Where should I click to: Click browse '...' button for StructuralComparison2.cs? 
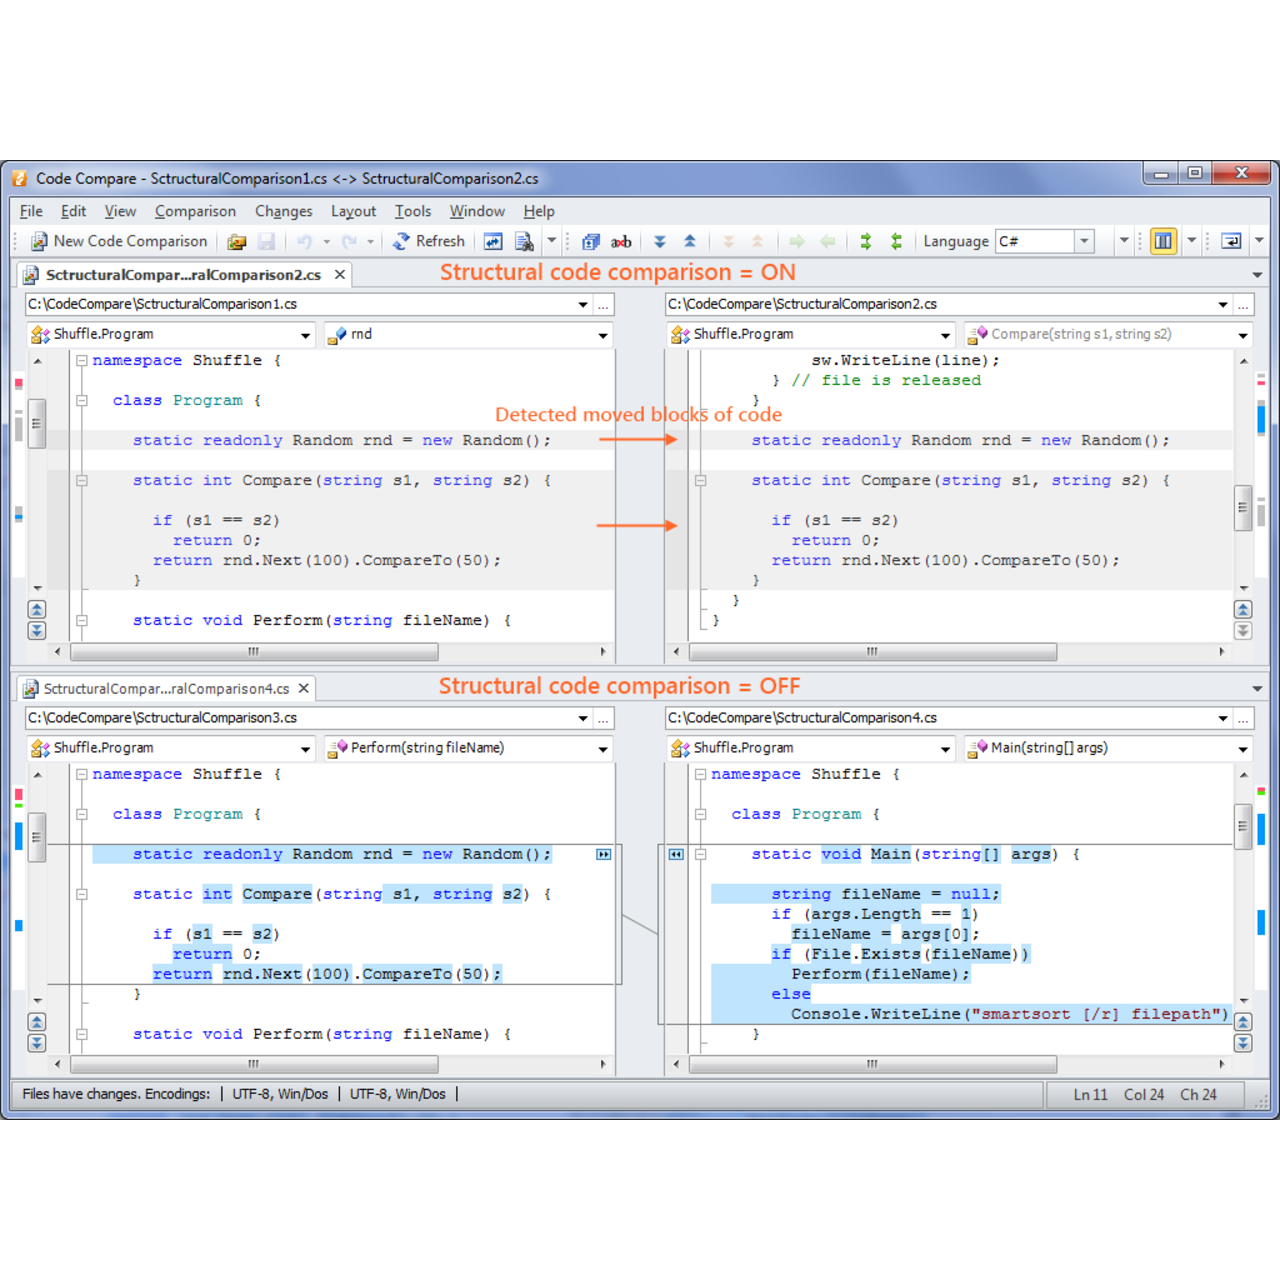[1243, 304]
